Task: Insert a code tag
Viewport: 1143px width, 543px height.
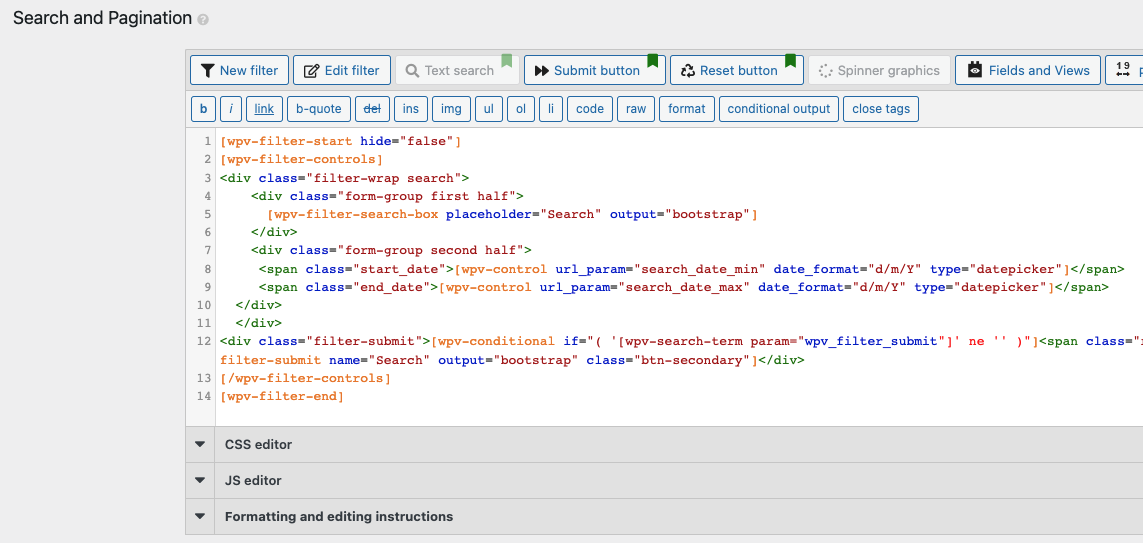Action: pyautogui.click(x=590, y=109)
